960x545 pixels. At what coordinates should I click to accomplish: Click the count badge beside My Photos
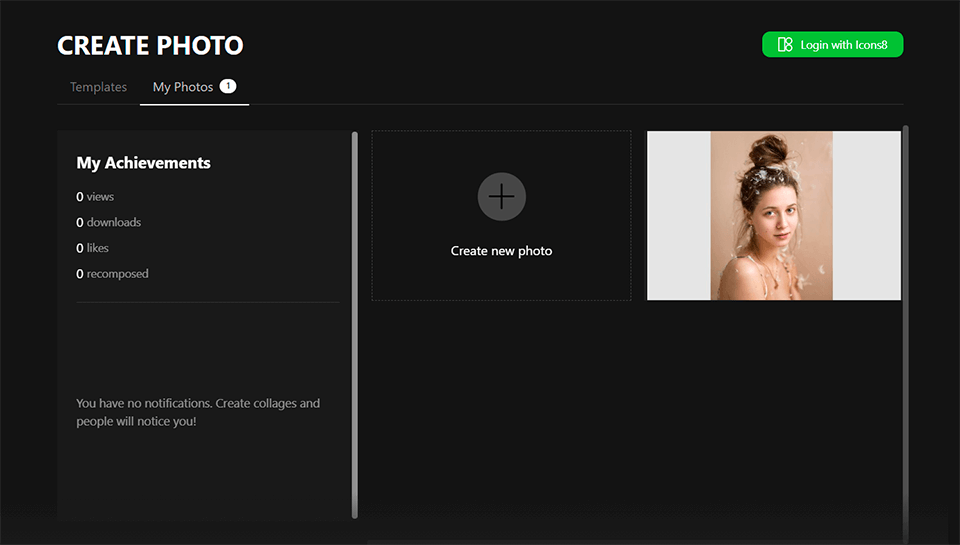[x=228, y=86]
